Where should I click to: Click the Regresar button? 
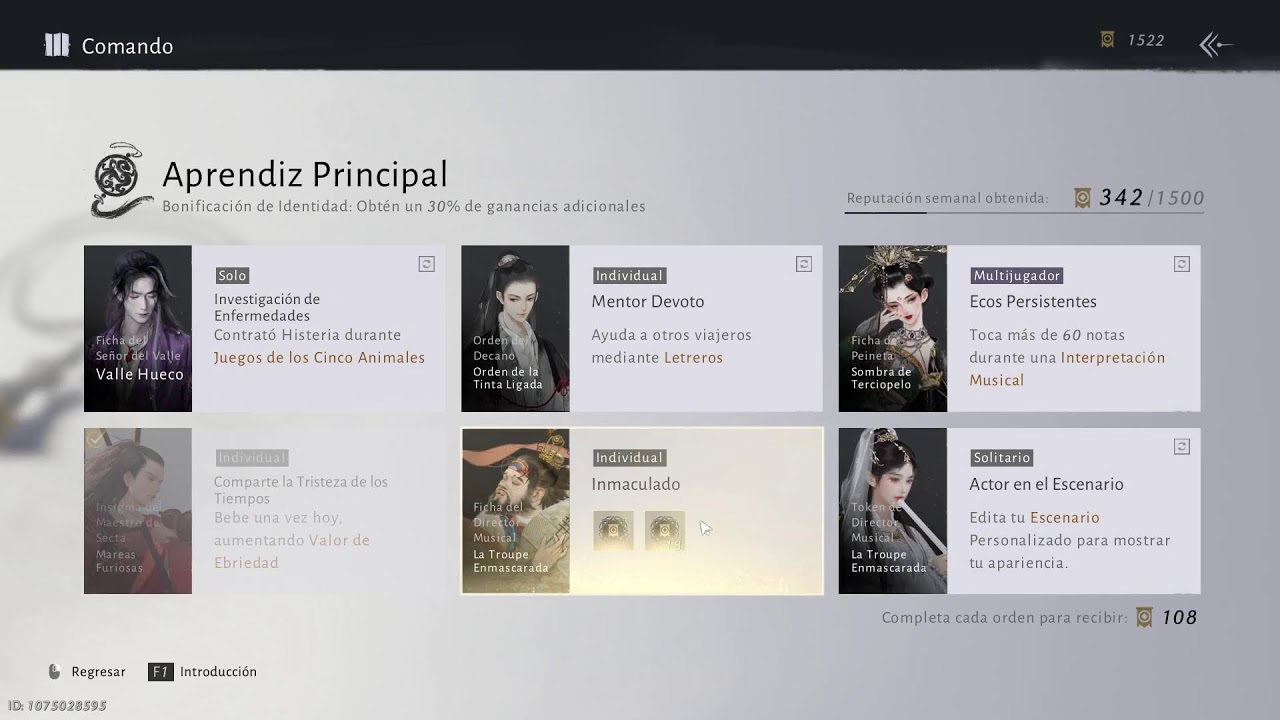click(x=86, y=672)
